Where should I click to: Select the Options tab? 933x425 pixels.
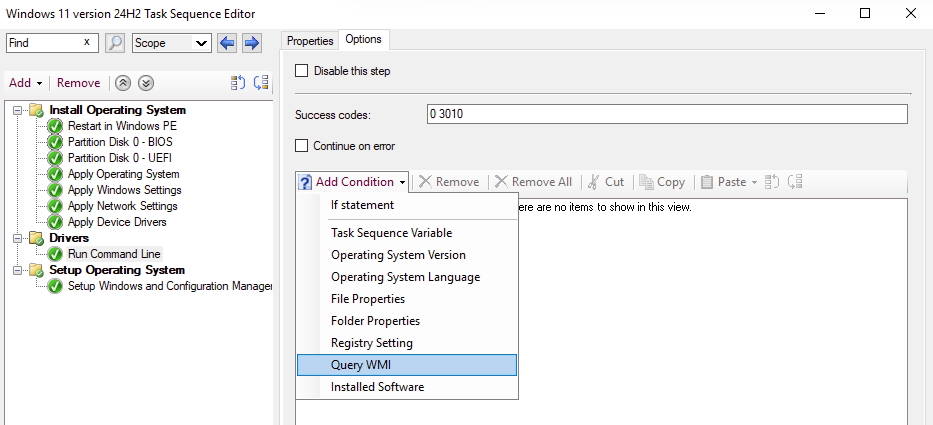364,39
